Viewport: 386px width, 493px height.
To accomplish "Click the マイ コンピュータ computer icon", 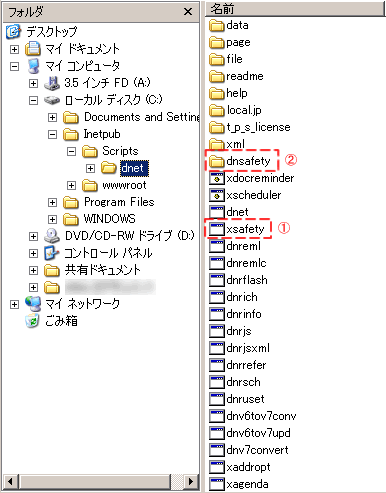I will [33, 66].
